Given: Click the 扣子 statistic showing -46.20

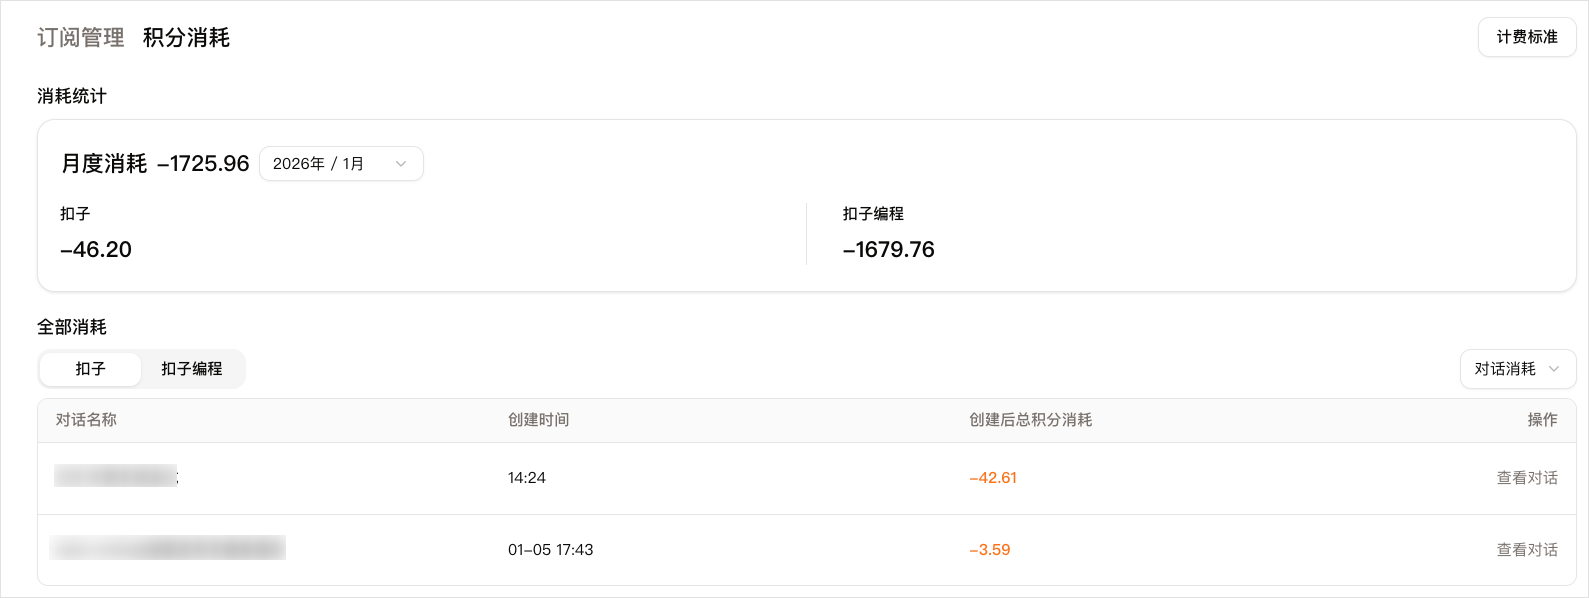Looking at the screenshot, I should coord(96,249).
